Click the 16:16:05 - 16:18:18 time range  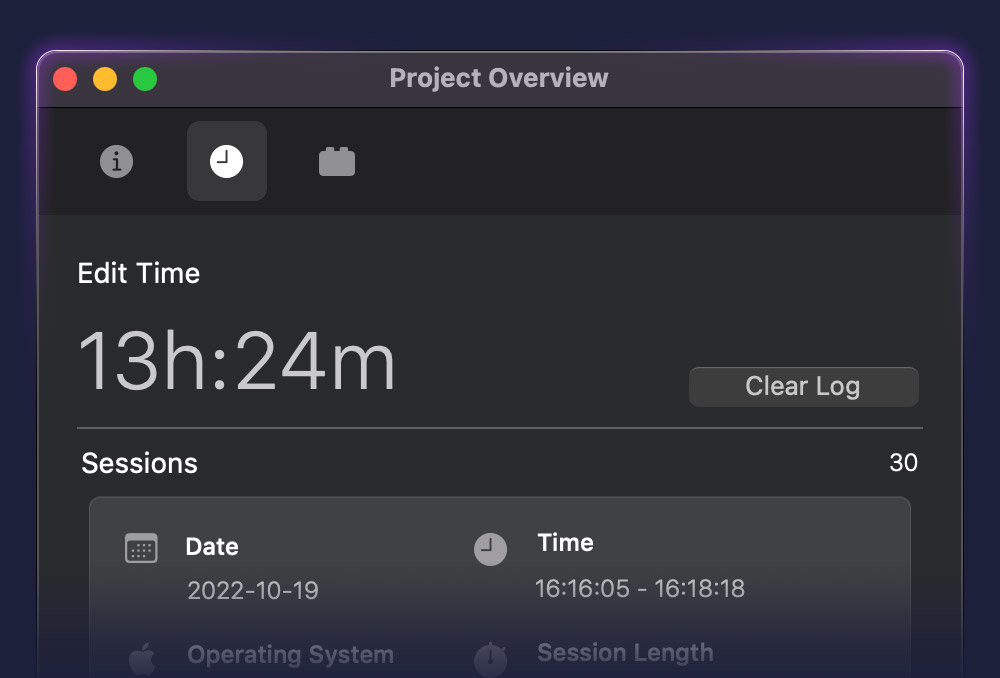tap(641, 589)
